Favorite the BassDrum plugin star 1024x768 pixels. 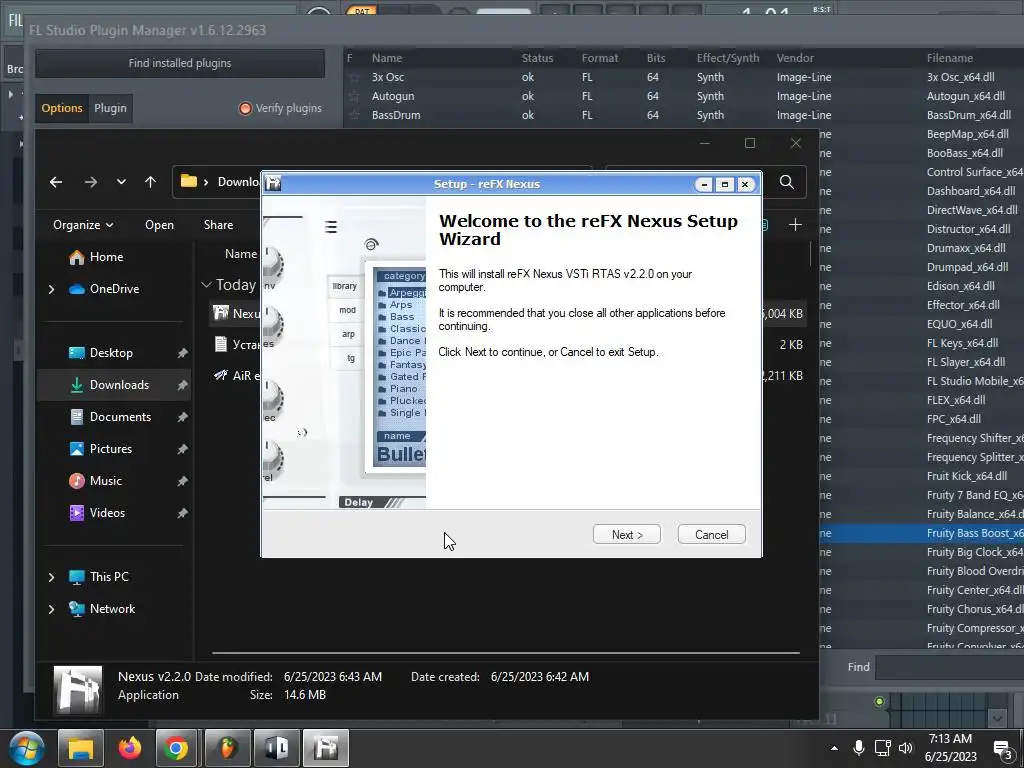tap(353, 115)
